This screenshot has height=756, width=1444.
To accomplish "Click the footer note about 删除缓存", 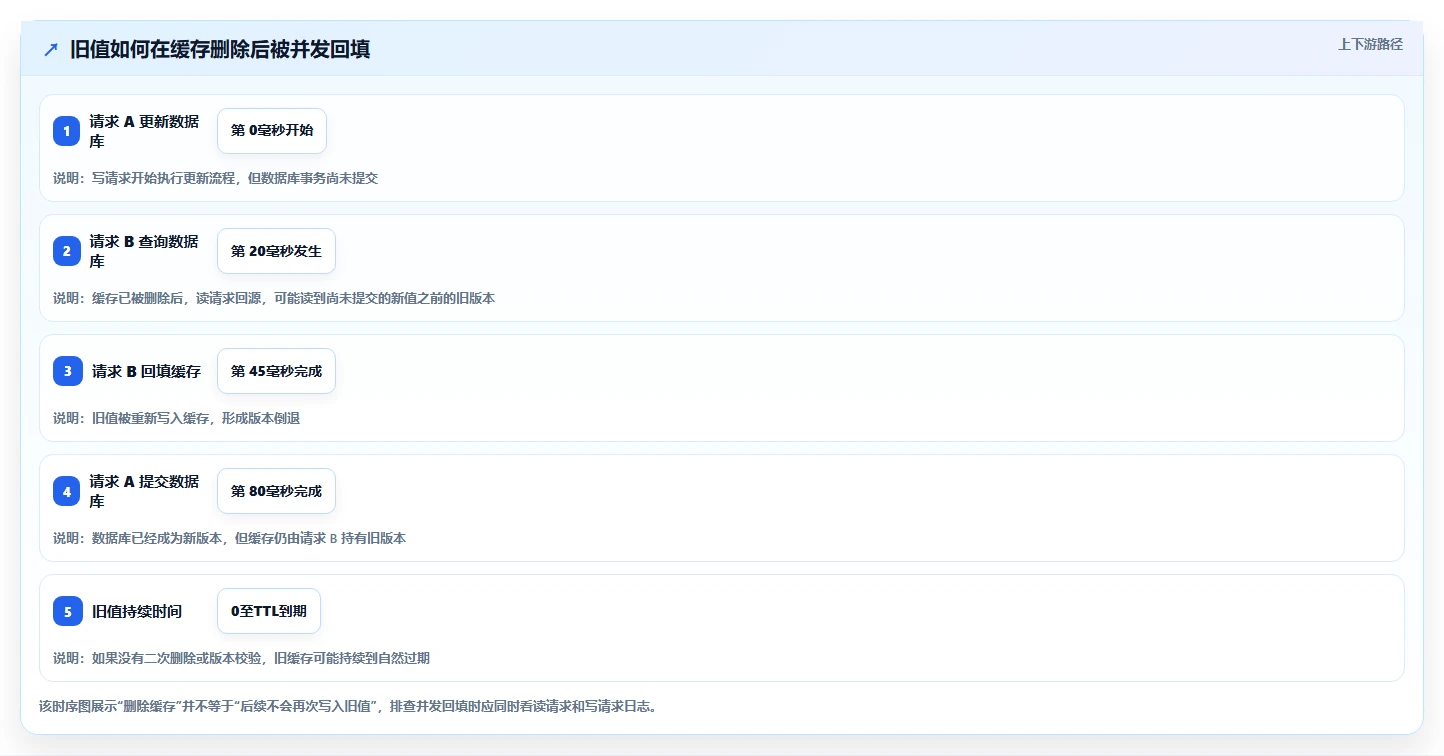I will 348,706.
